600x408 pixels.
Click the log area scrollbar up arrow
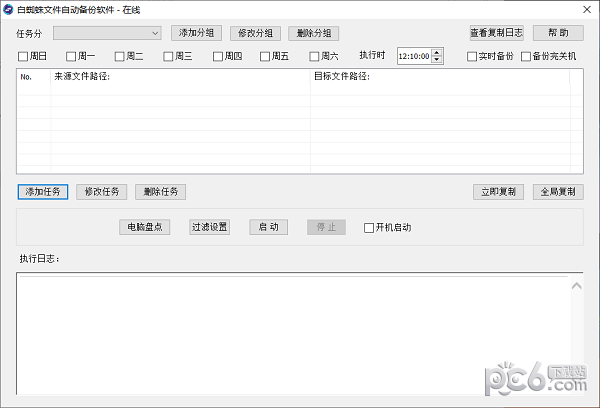coord(576,287)
